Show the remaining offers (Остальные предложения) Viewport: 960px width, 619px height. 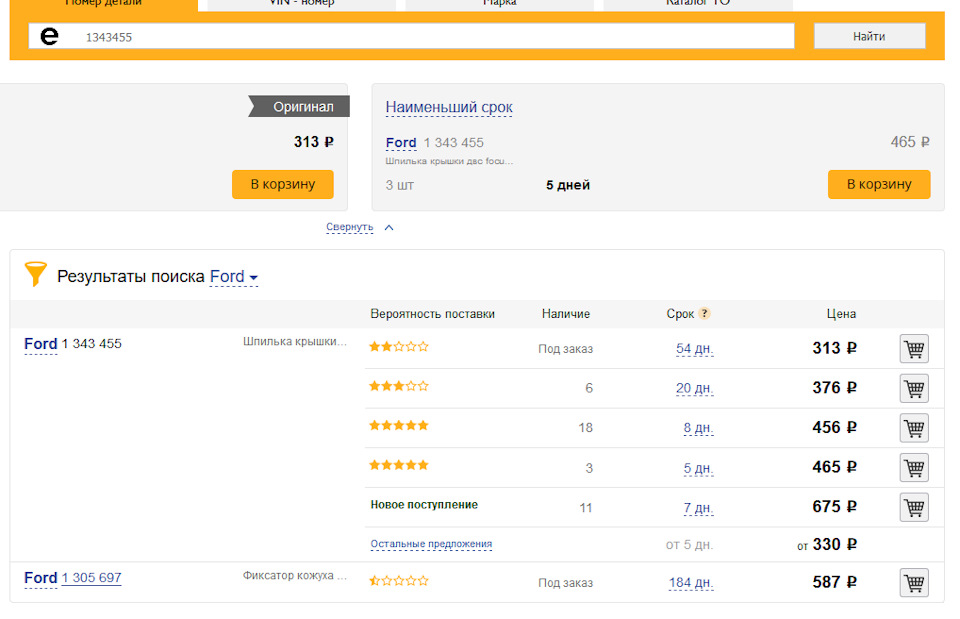[x=431, y=545]
